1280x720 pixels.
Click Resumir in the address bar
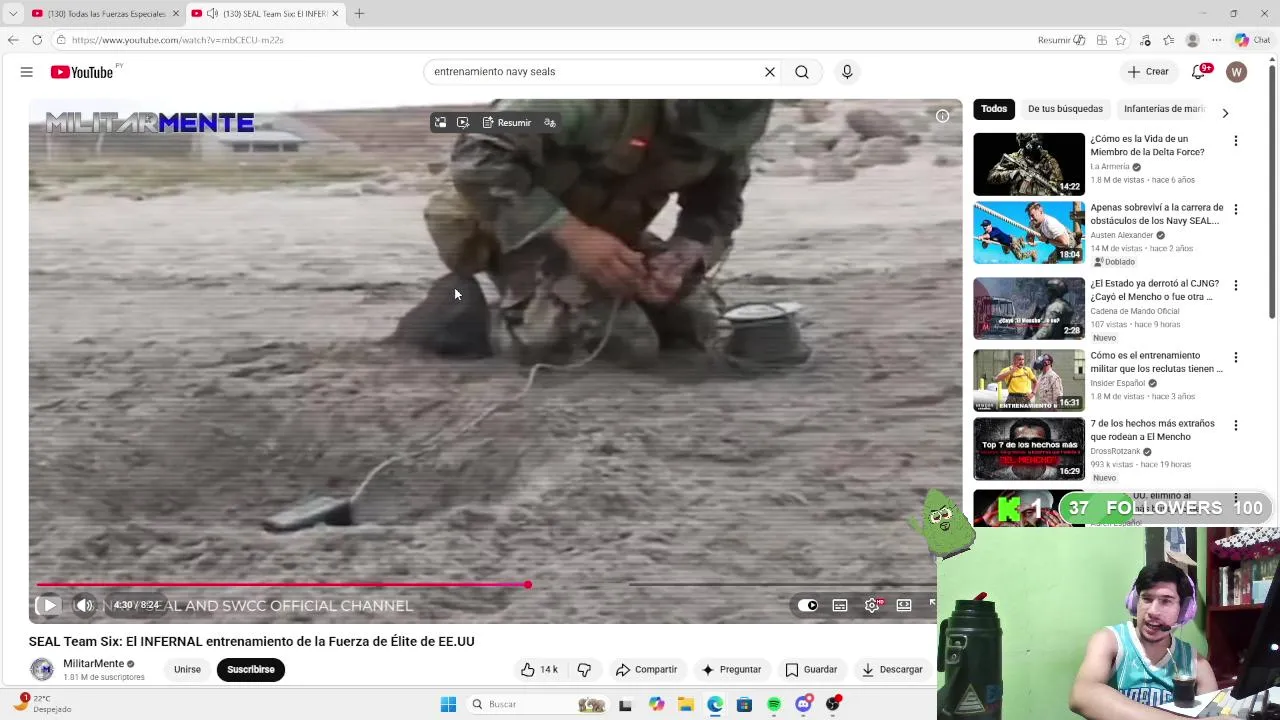(1061, 40)
